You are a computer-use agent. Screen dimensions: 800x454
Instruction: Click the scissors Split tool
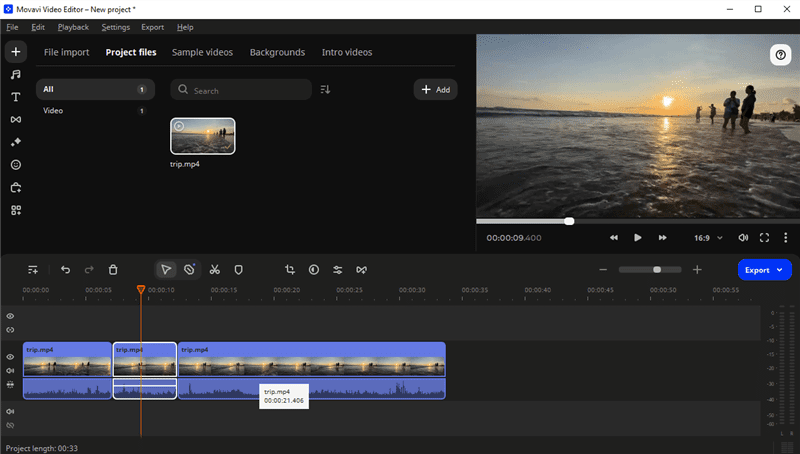point(214,269)
